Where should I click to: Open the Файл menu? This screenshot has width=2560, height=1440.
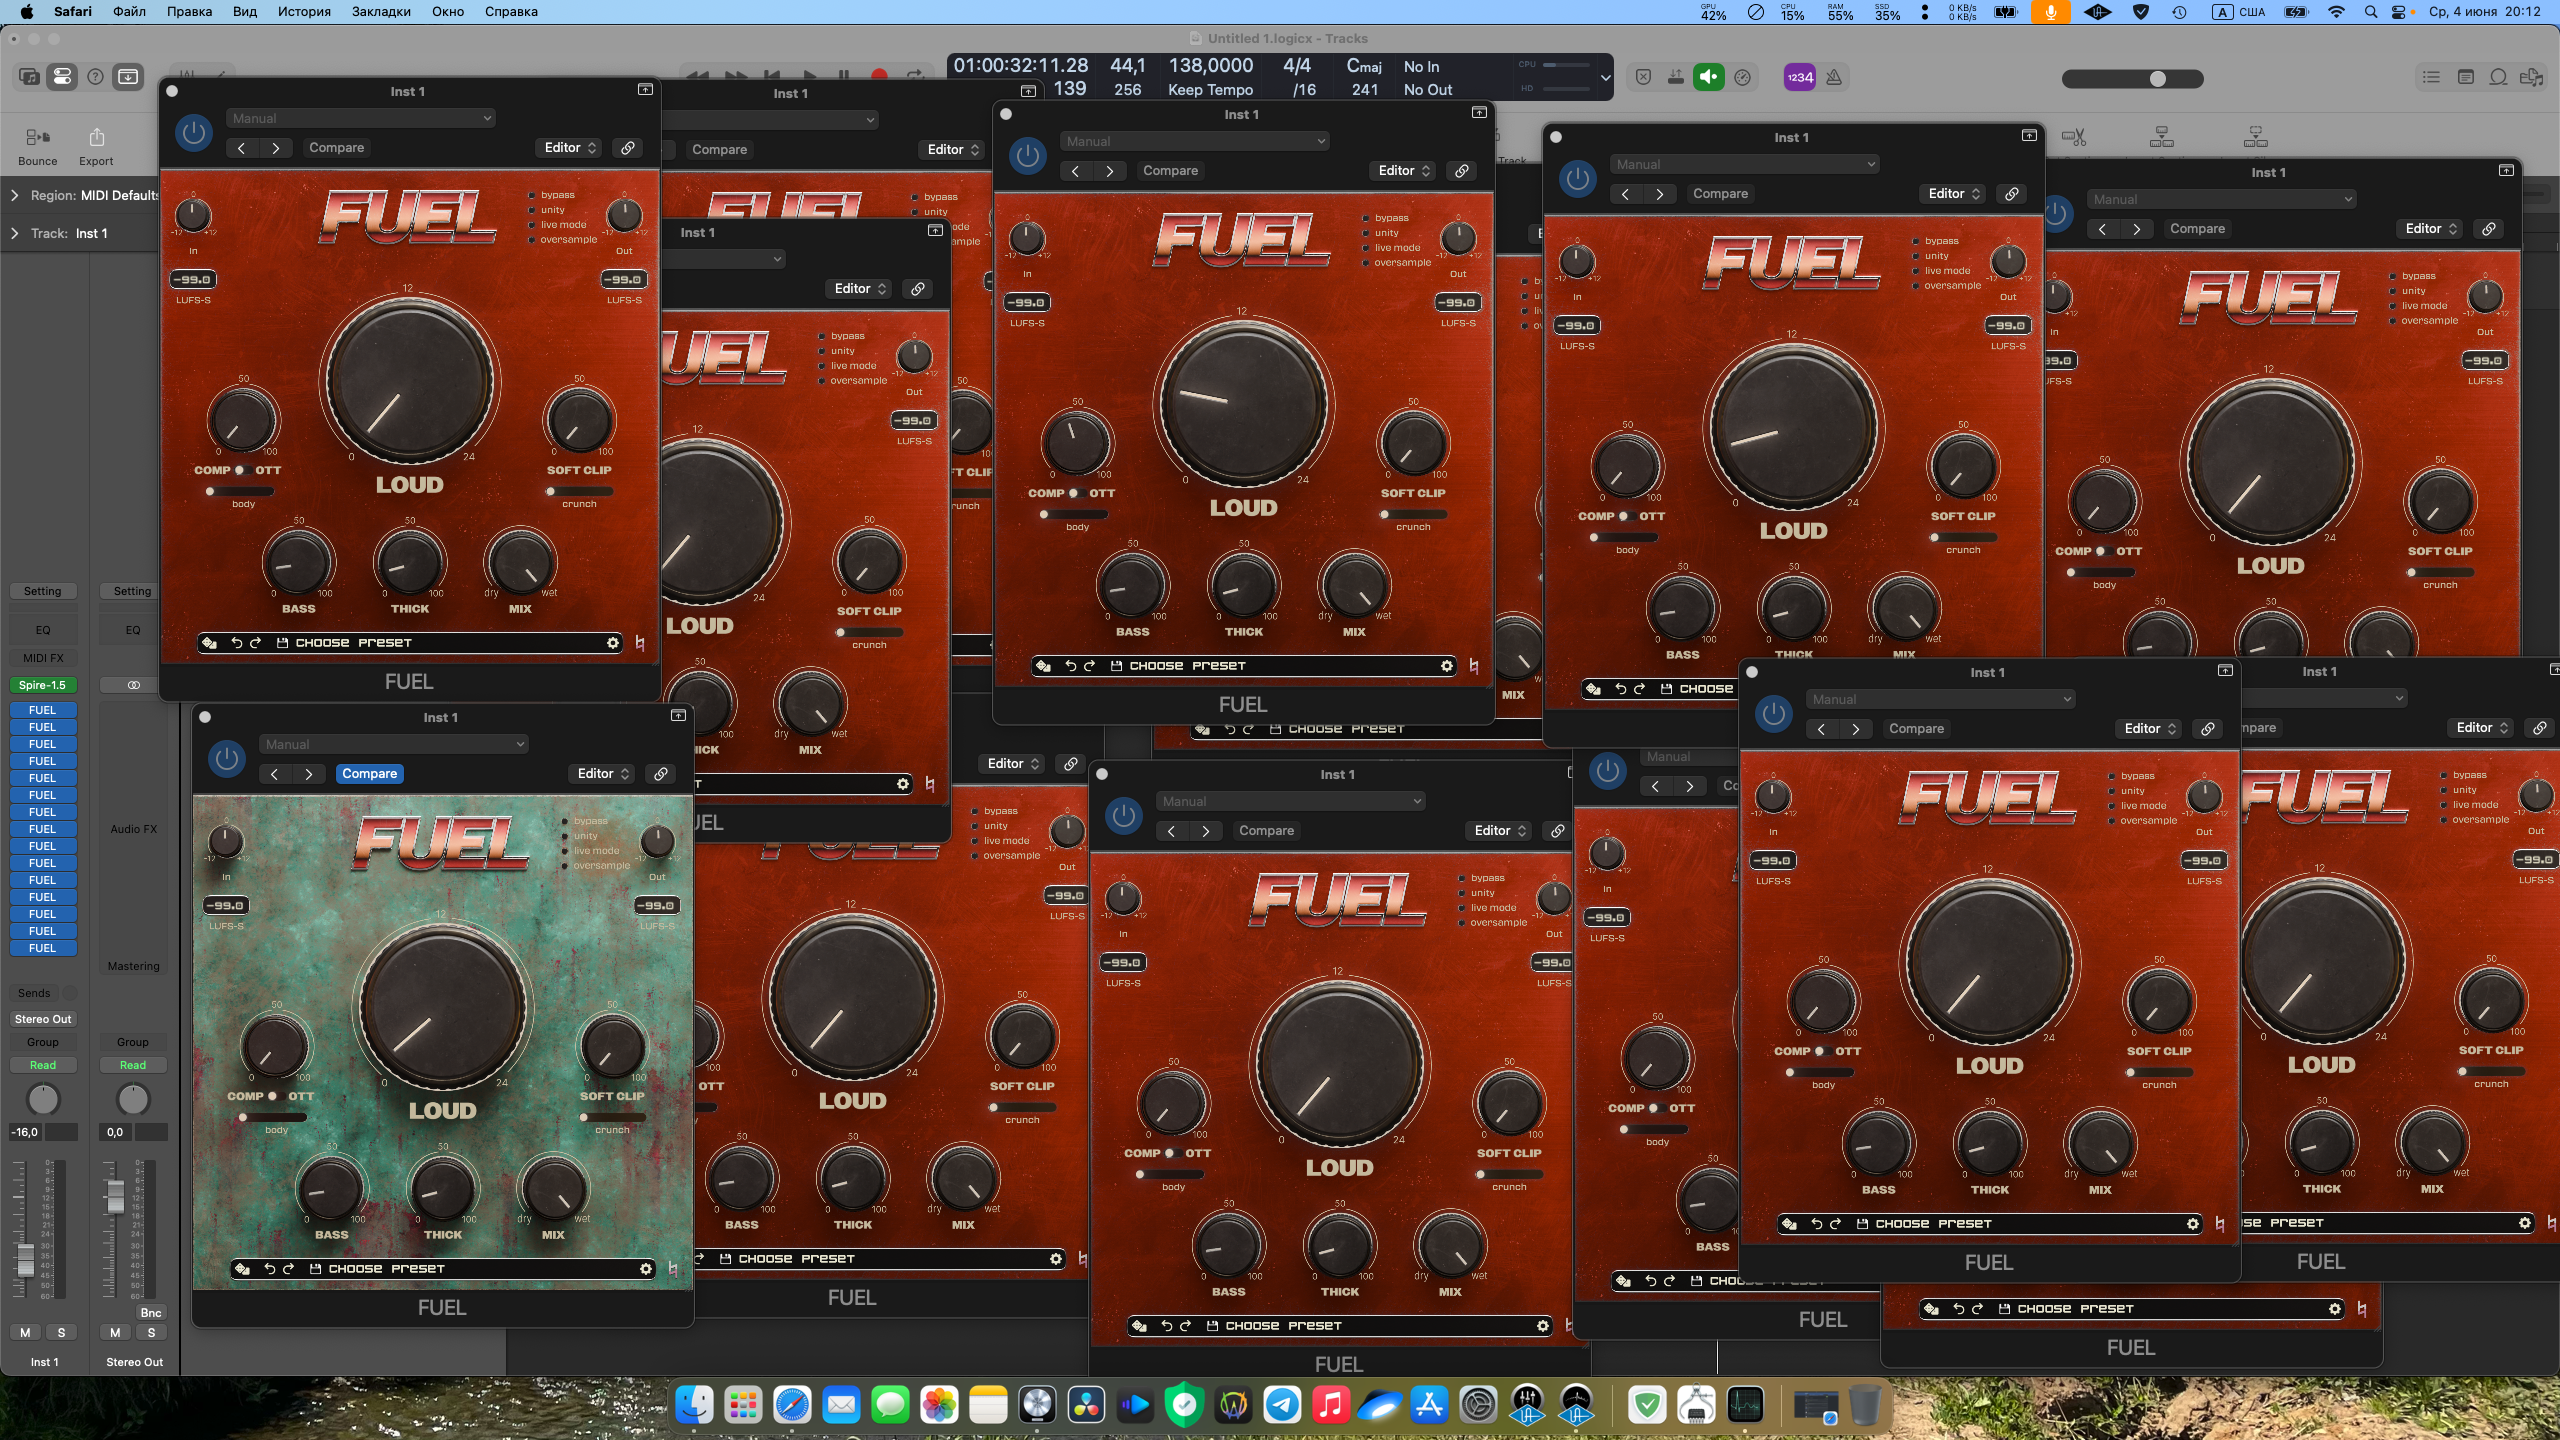[x=129, y=12]
